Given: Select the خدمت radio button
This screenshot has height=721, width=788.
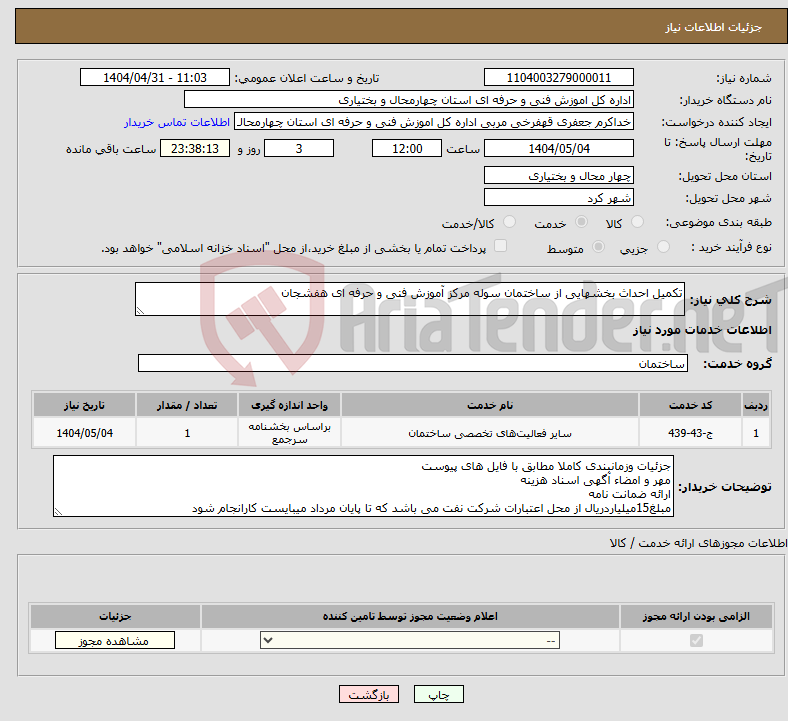Looking at the screenshot, I should [581, 222].
